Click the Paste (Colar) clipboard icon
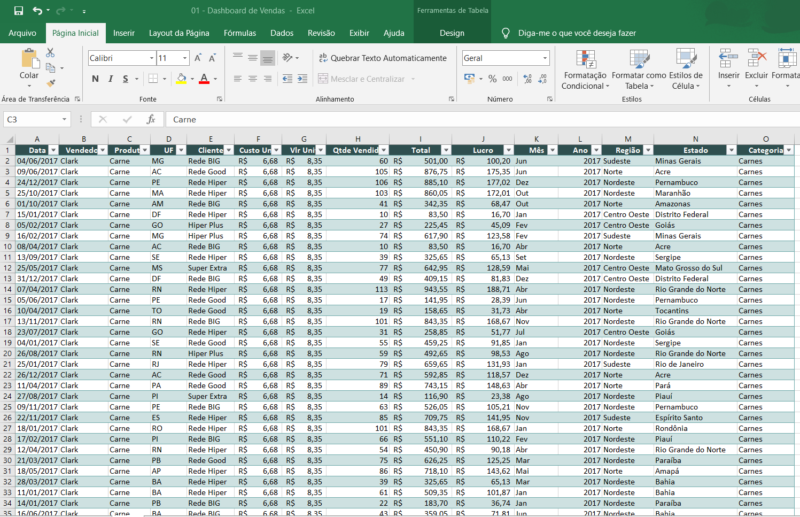Screen dimensions: 800x517 (29, 59)
